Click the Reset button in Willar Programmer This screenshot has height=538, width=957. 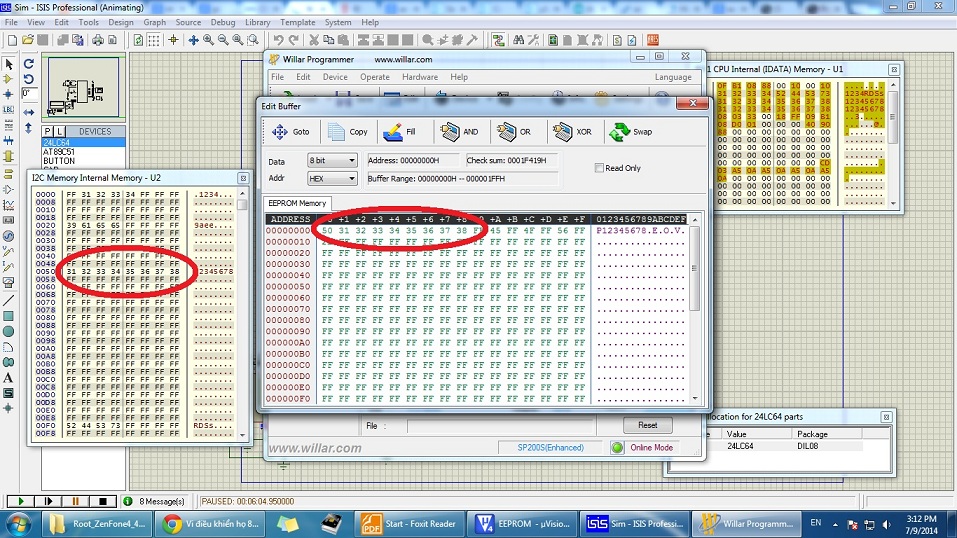coord(648,425)
